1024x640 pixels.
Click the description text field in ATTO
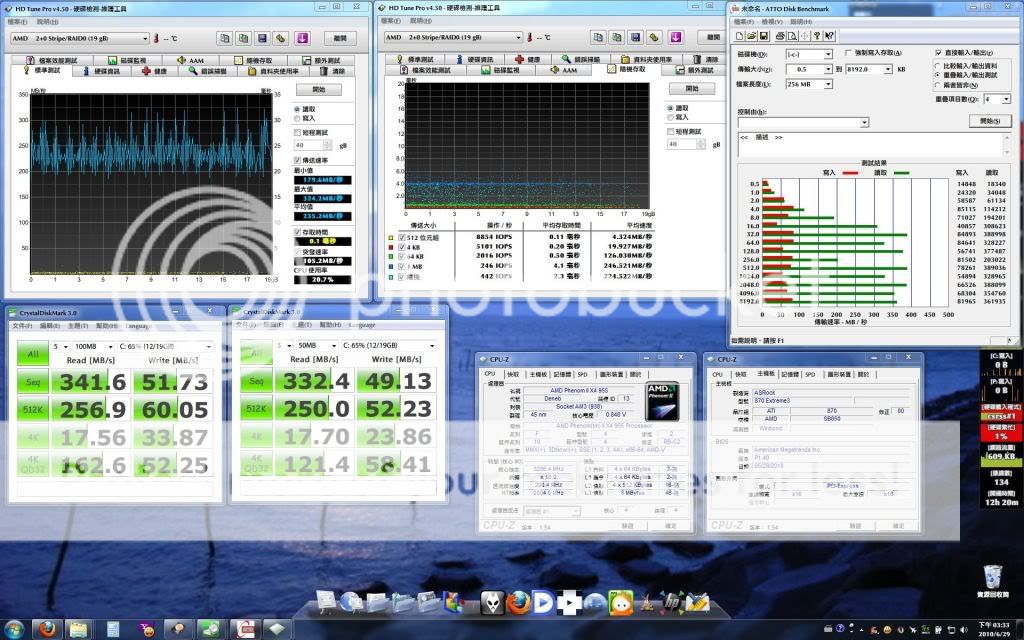[x=870, y=145]
